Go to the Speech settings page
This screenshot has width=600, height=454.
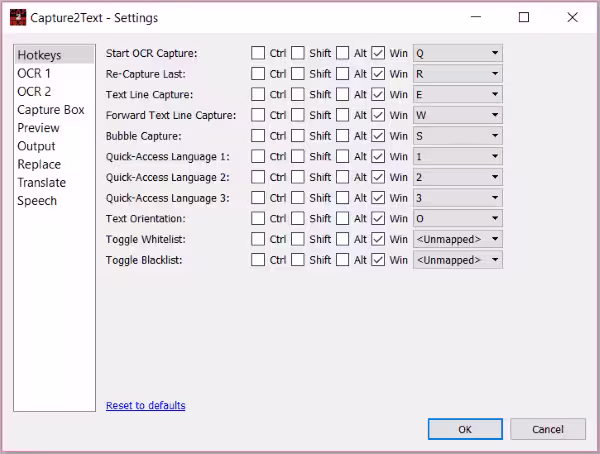tap(54, 201)
